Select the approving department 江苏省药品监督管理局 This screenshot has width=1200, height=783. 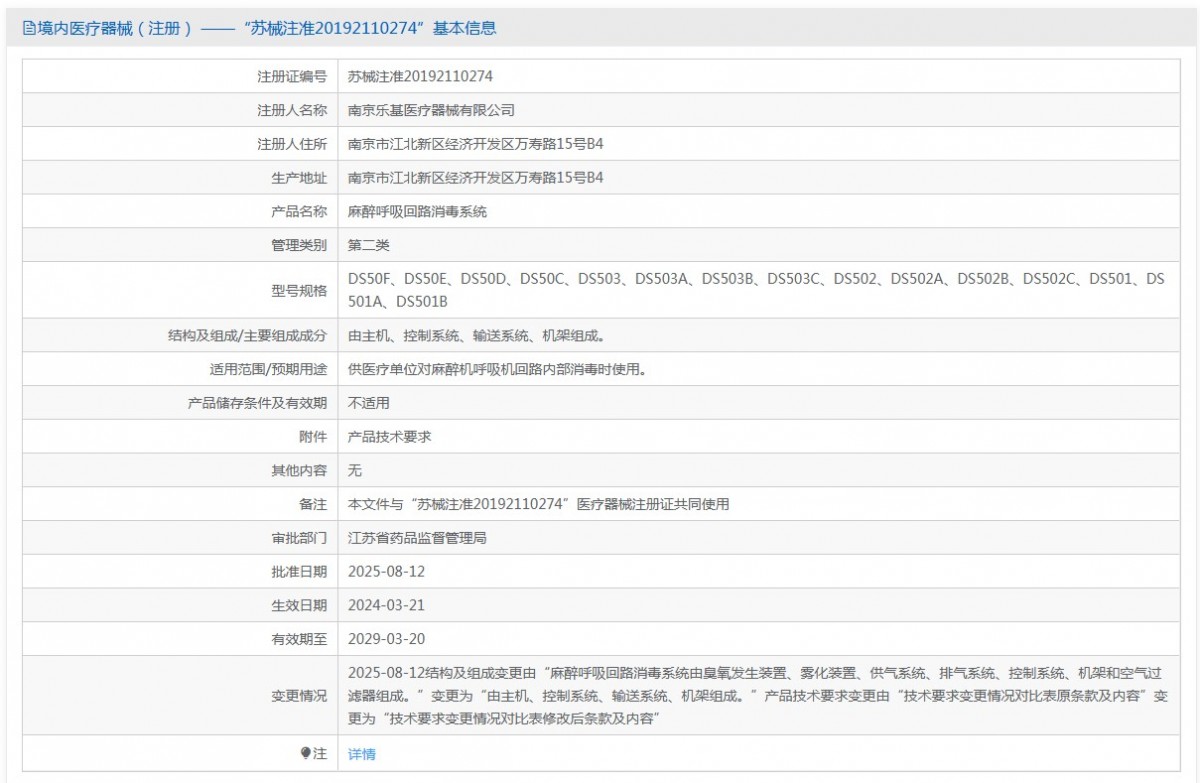(x=417, y=538)
